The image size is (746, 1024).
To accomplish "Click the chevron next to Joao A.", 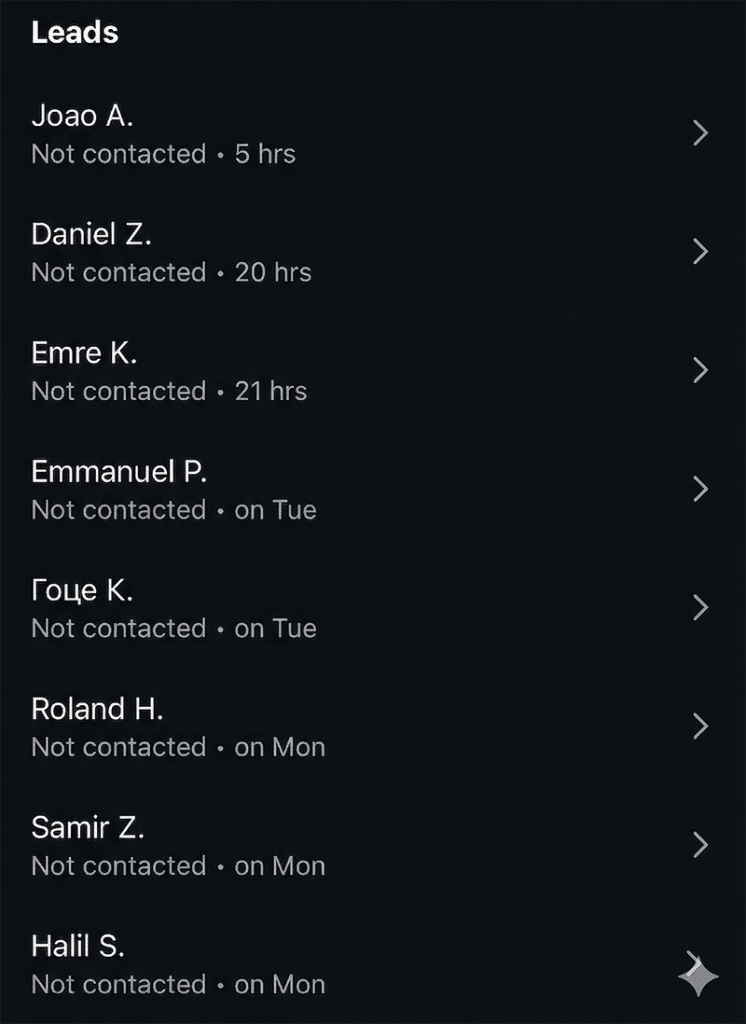I will [700, 133].
